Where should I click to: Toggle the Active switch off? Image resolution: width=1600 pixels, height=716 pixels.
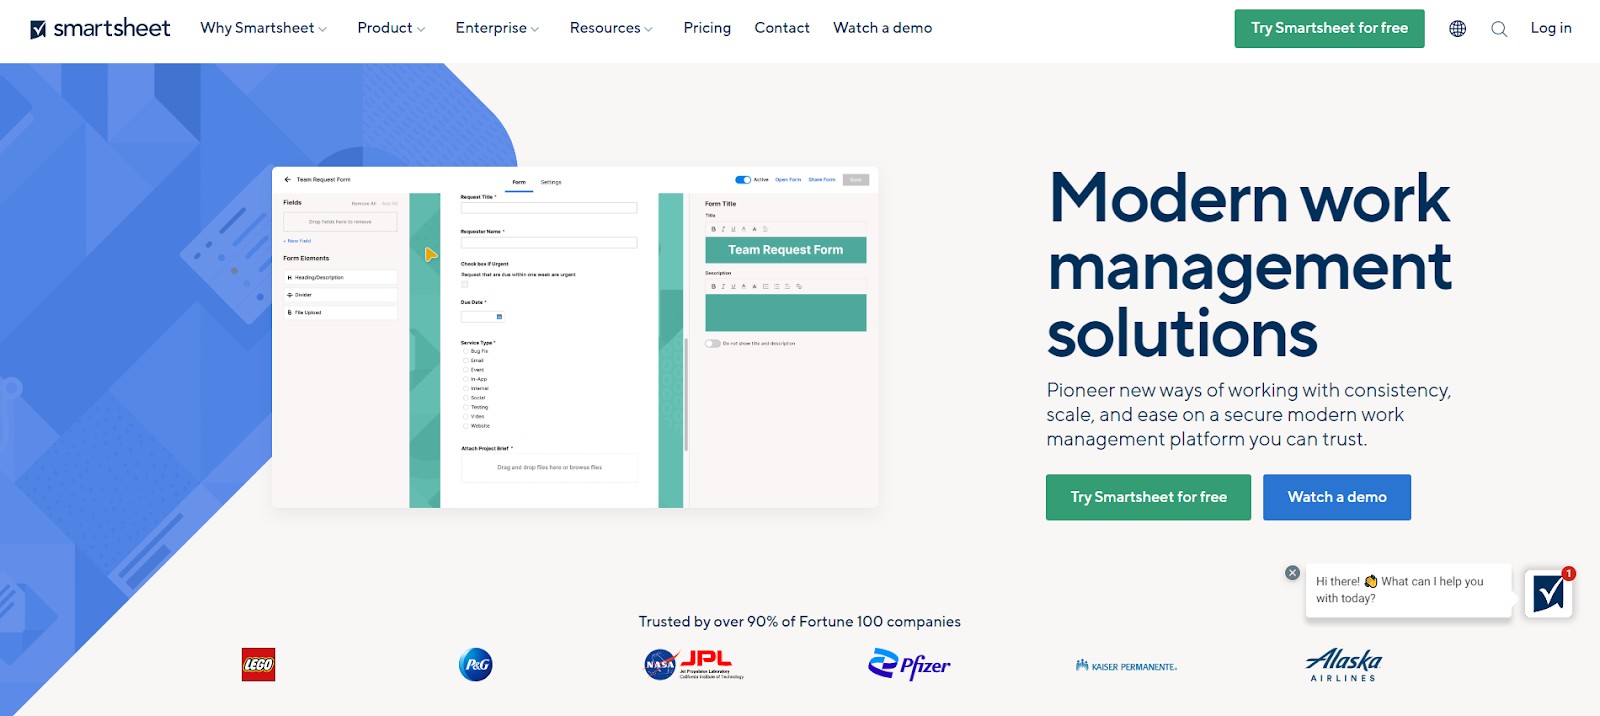coord(743,180)
